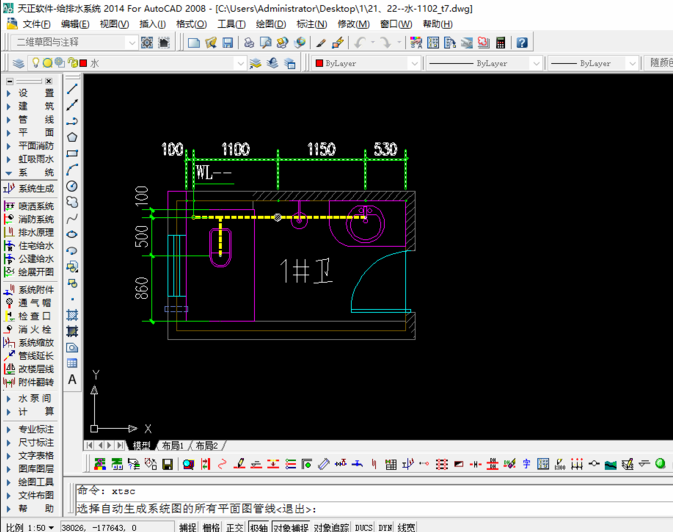This screenshot has height=532, width=673.
Task: Click the command line input area
Action: point(373,510)
